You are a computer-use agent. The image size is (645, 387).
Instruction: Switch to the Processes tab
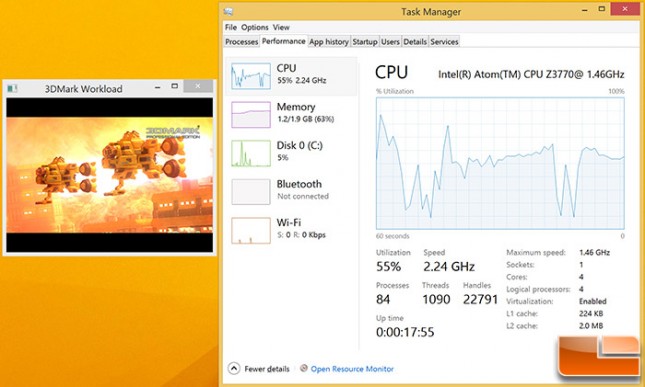click(x=241, y=42)
